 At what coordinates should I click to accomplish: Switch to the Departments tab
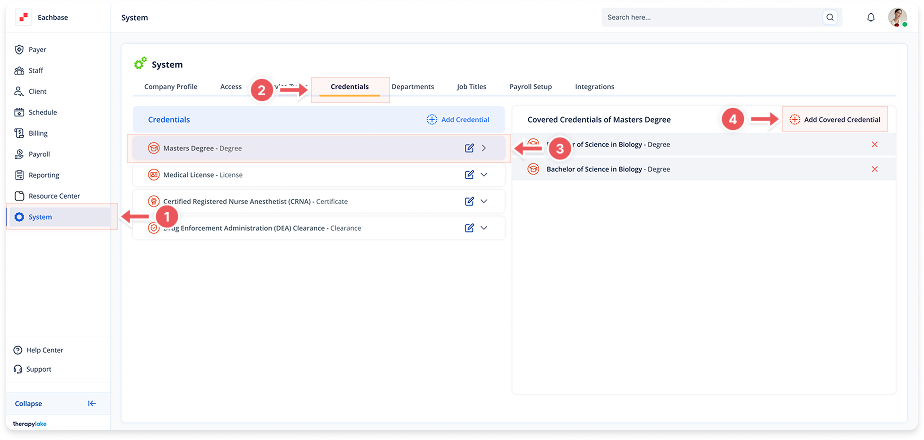[x=413, y=87]
